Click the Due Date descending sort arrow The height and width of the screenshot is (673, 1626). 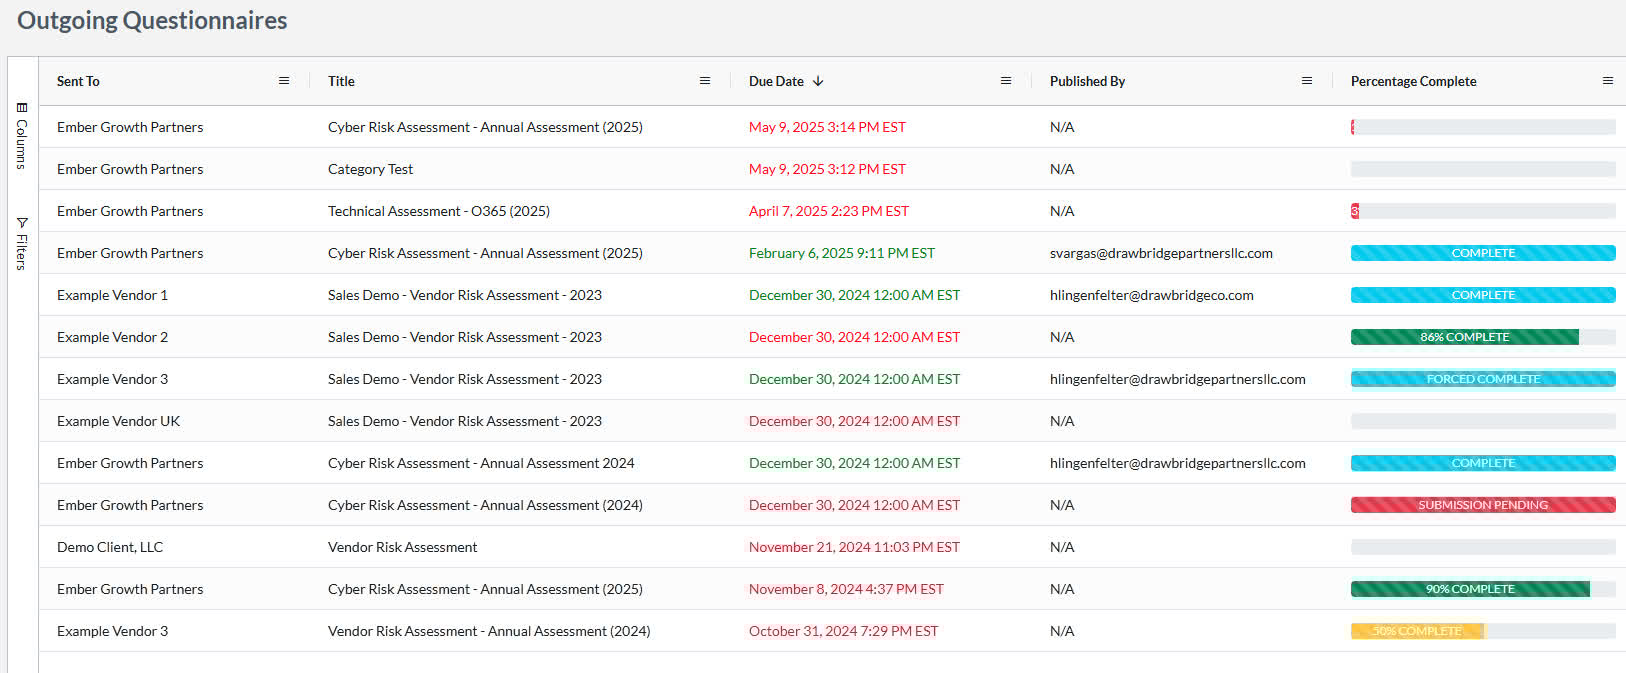click(818, 81)
